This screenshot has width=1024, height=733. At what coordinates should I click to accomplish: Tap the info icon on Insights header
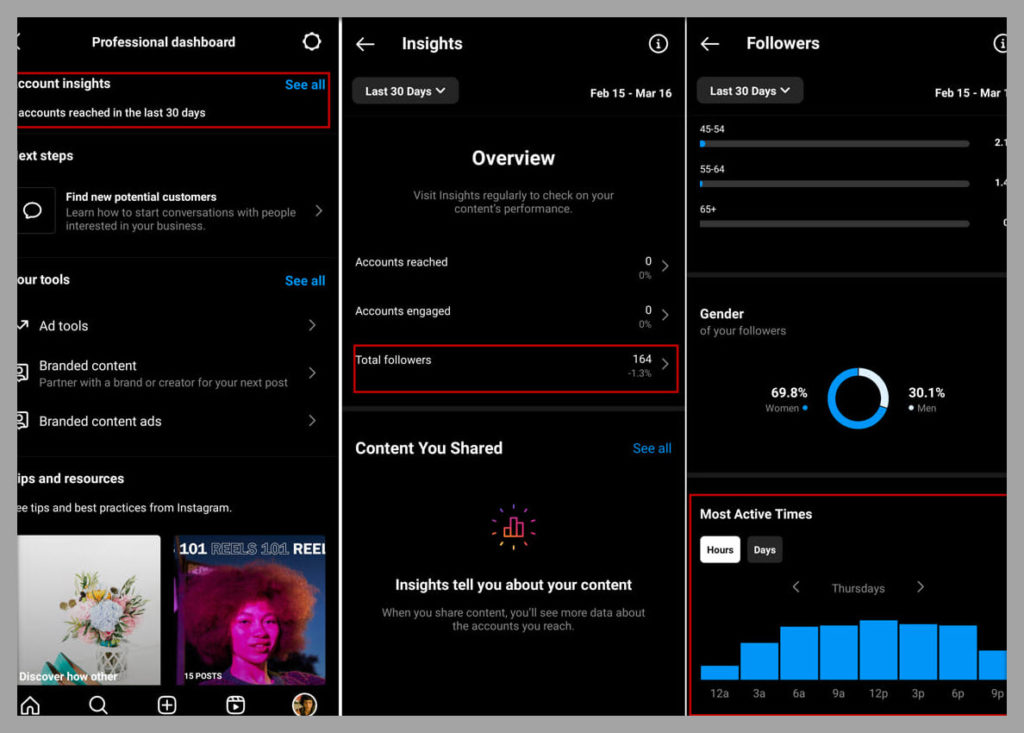click(x=658, y=44)
